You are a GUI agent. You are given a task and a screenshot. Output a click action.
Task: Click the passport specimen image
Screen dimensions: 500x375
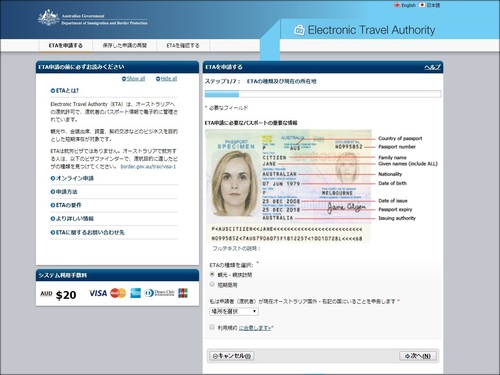288,186
